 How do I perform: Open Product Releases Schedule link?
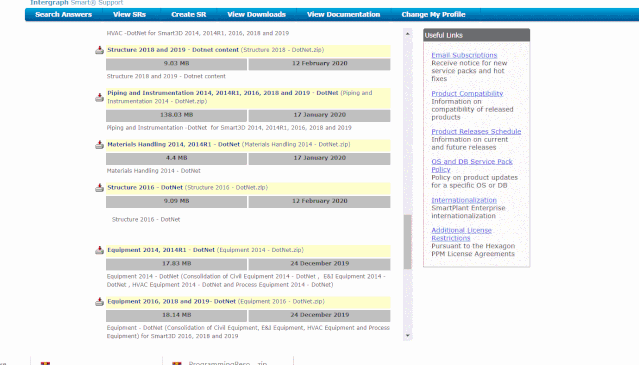476,132
